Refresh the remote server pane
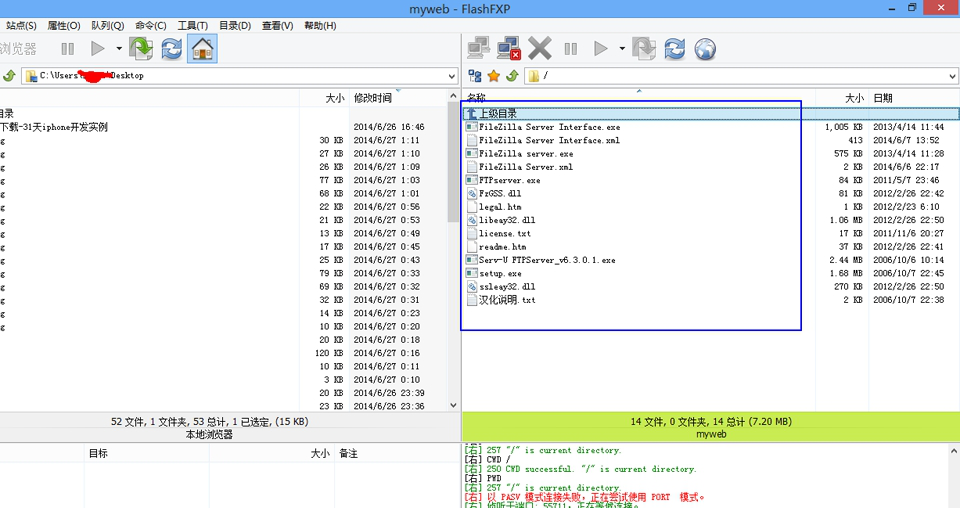The image size is (960, 528). [x=675, y=48]
